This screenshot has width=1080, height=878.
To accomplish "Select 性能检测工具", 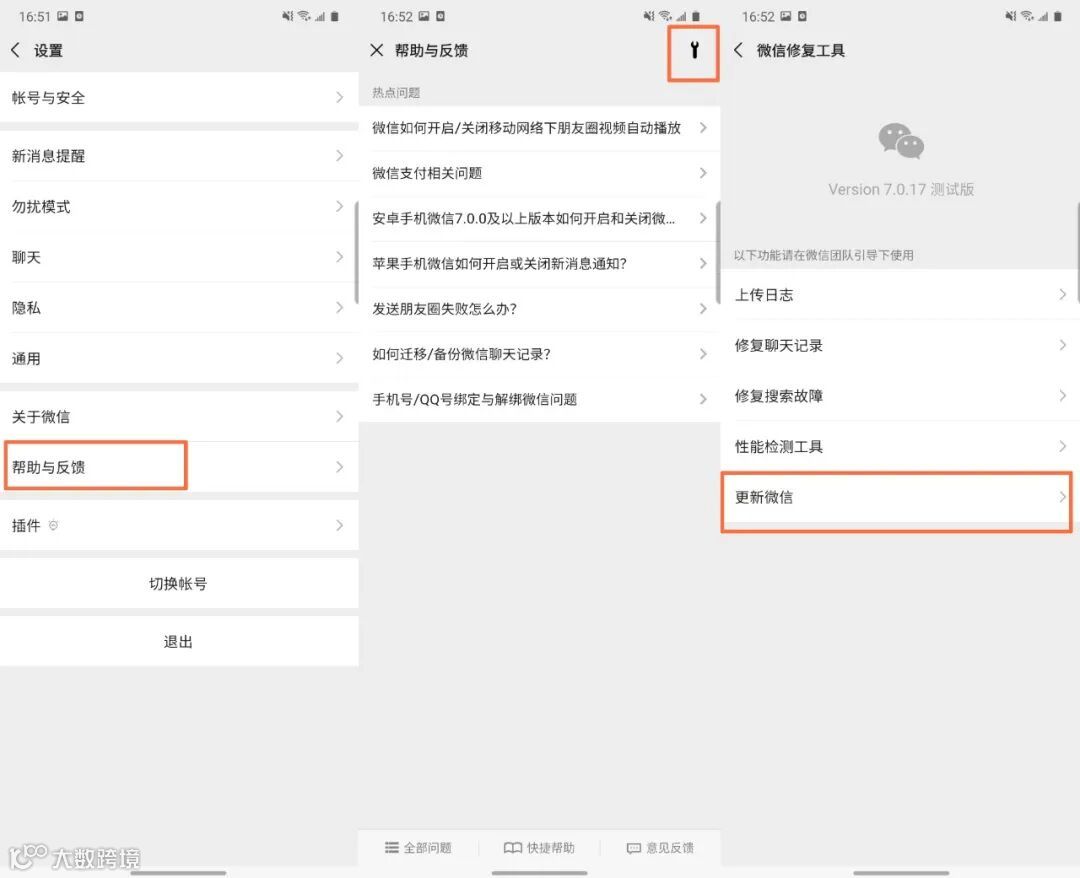I will coord(900,446).
